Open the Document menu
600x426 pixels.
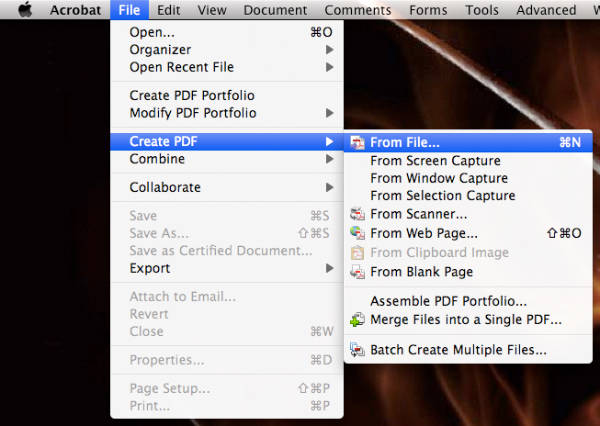point(276,10)
